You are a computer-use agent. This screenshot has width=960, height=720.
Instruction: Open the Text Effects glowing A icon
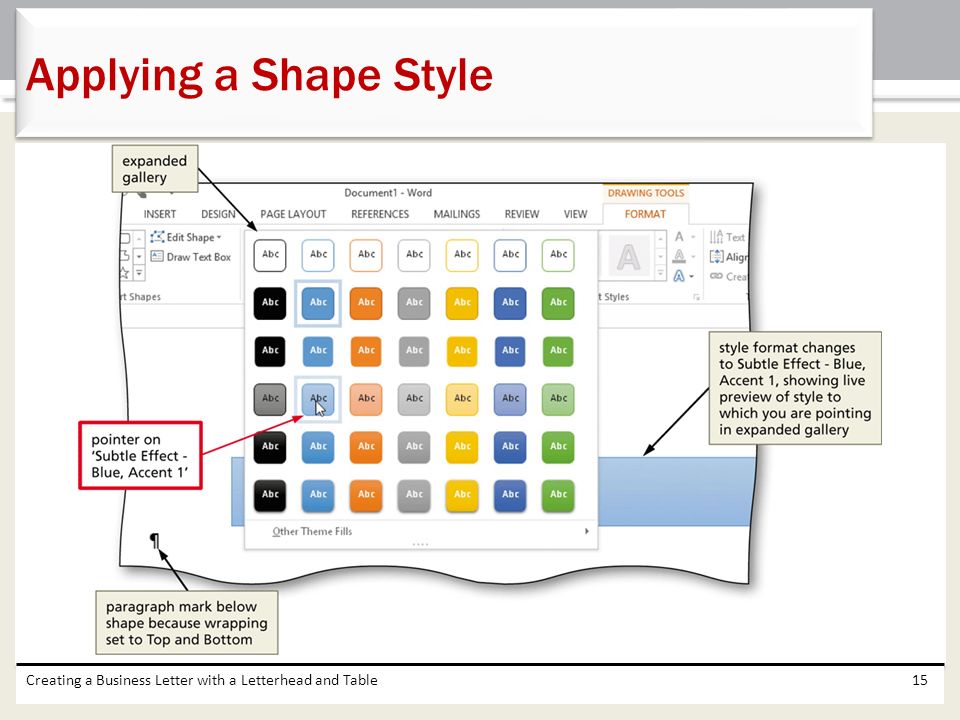(679, 276)
